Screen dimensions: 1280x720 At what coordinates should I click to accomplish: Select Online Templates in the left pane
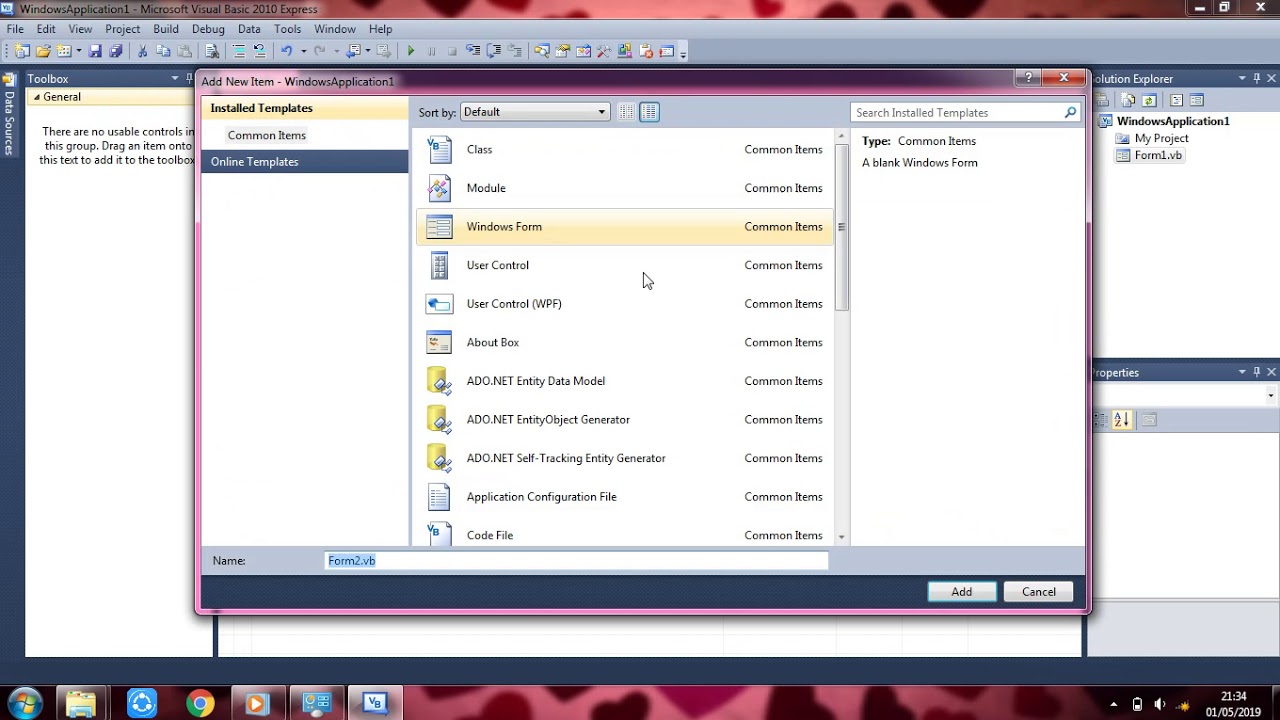[x=304, y=162]
